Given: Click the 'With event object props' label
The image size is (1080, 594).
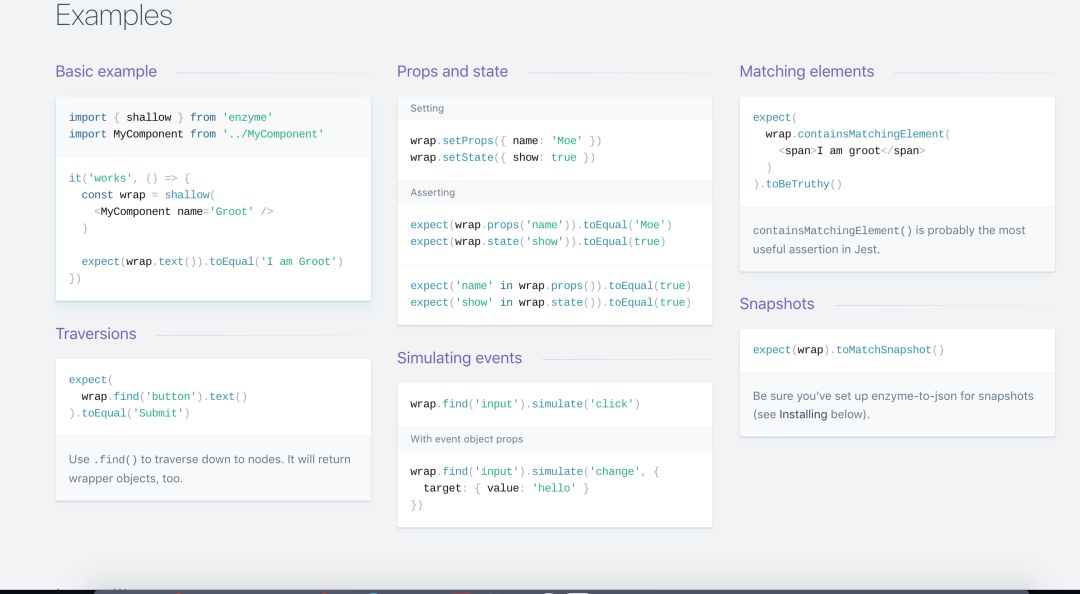Looking at the screenshot, I should coord(466,439).
